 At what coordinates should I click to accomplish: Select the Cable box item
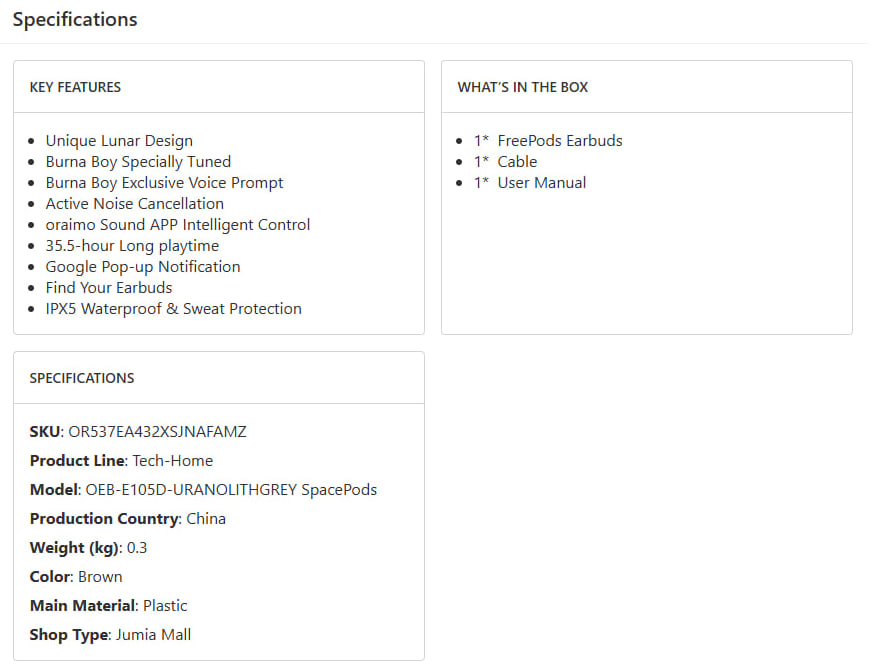[517, 162]
